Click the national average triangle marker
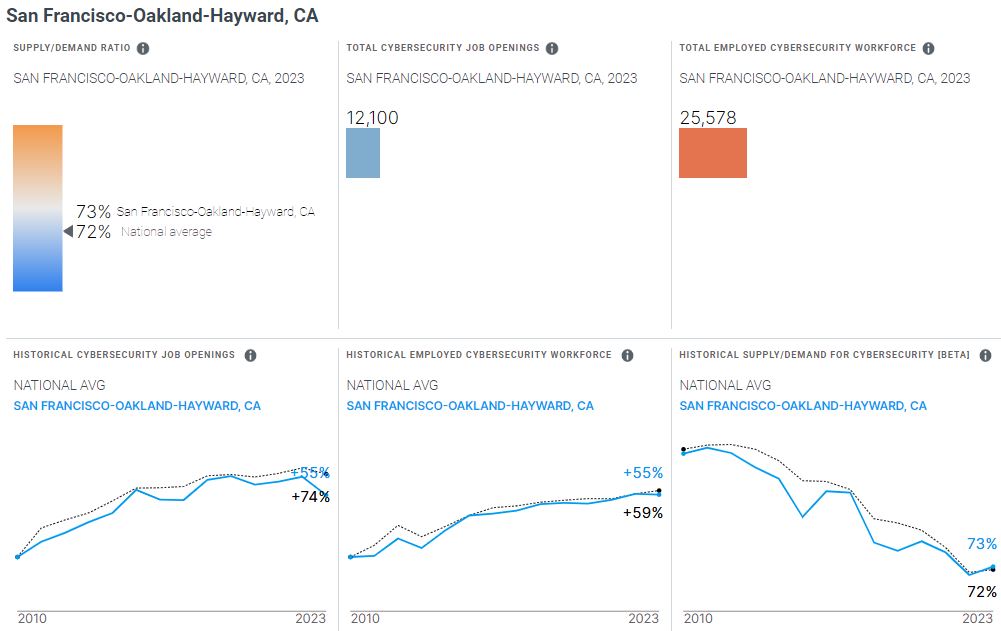 [68, 232]
